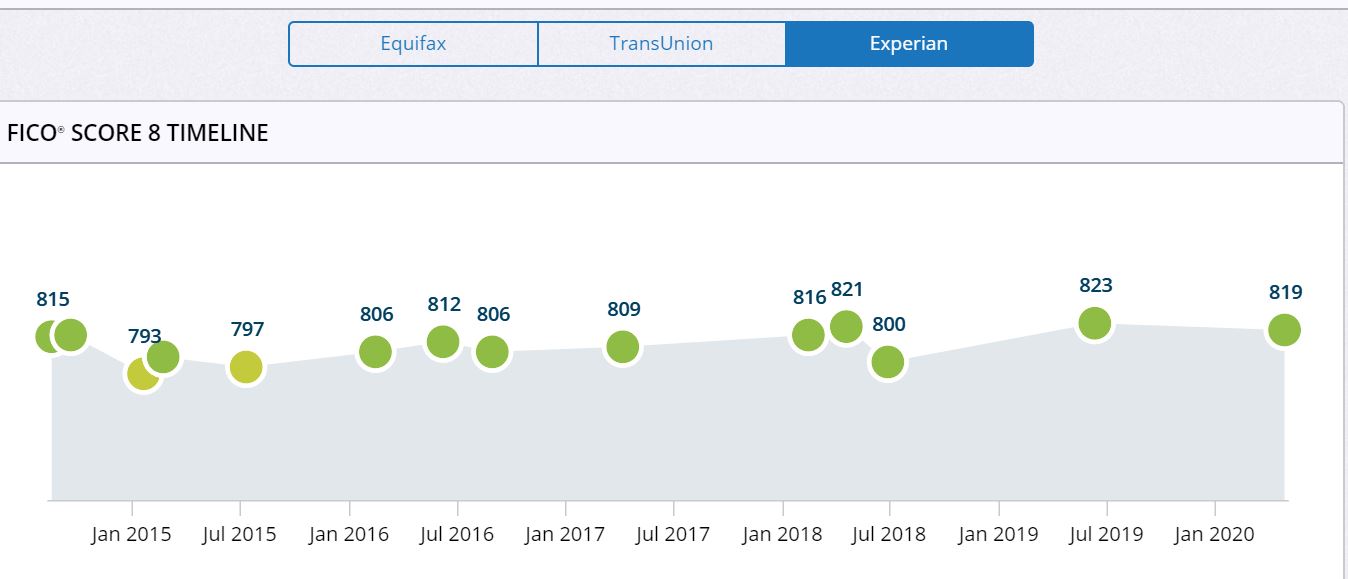This screenshot has width=1348, height=579.
Task: Switch to the Equifax tab
Action: click(413, 44)
